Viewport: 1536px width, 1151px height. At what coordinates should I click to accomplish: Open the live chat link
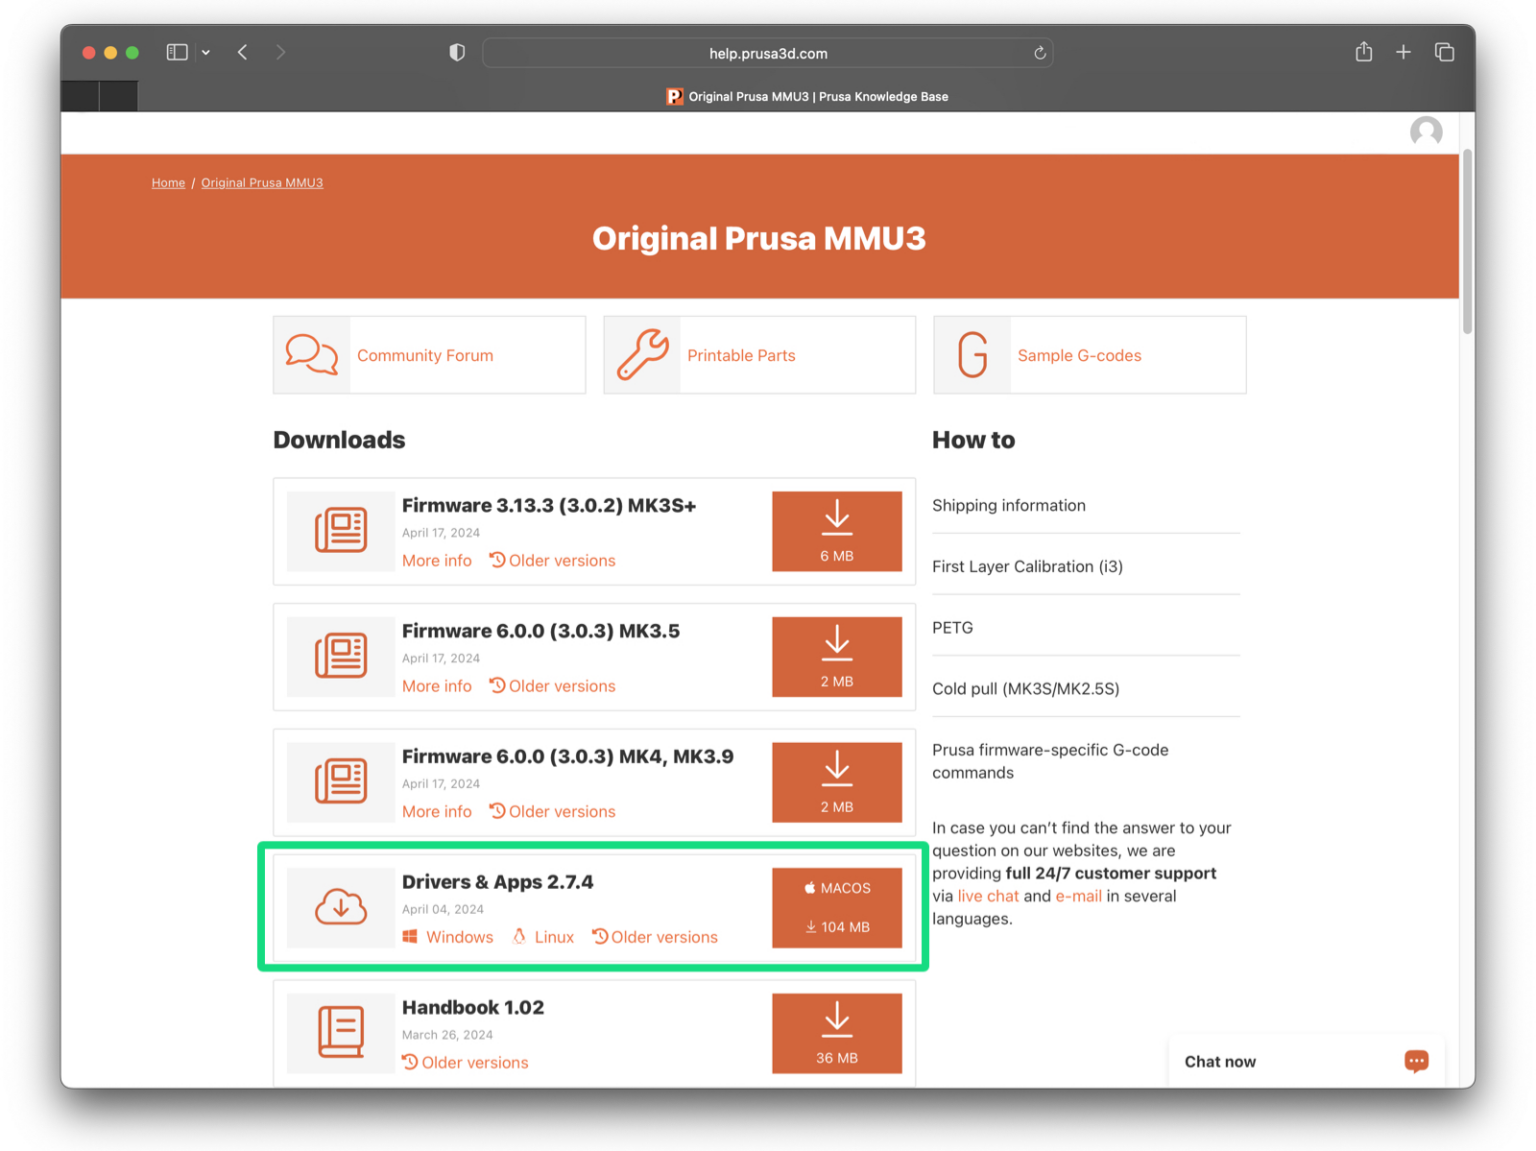pos(988,895)
